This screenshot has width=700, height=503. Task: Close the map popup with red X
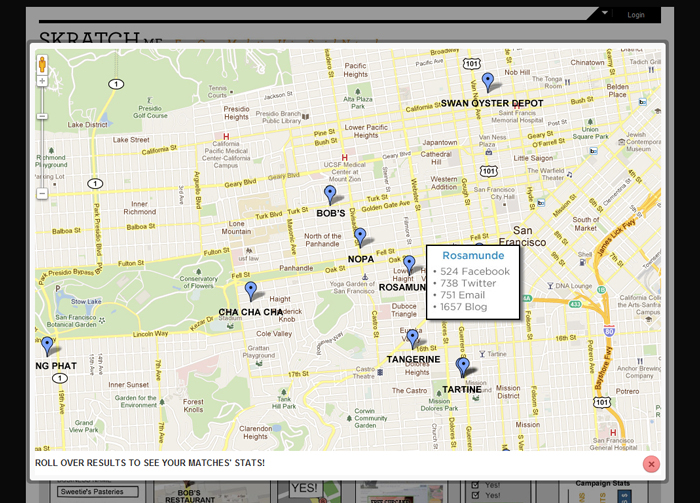651,464
